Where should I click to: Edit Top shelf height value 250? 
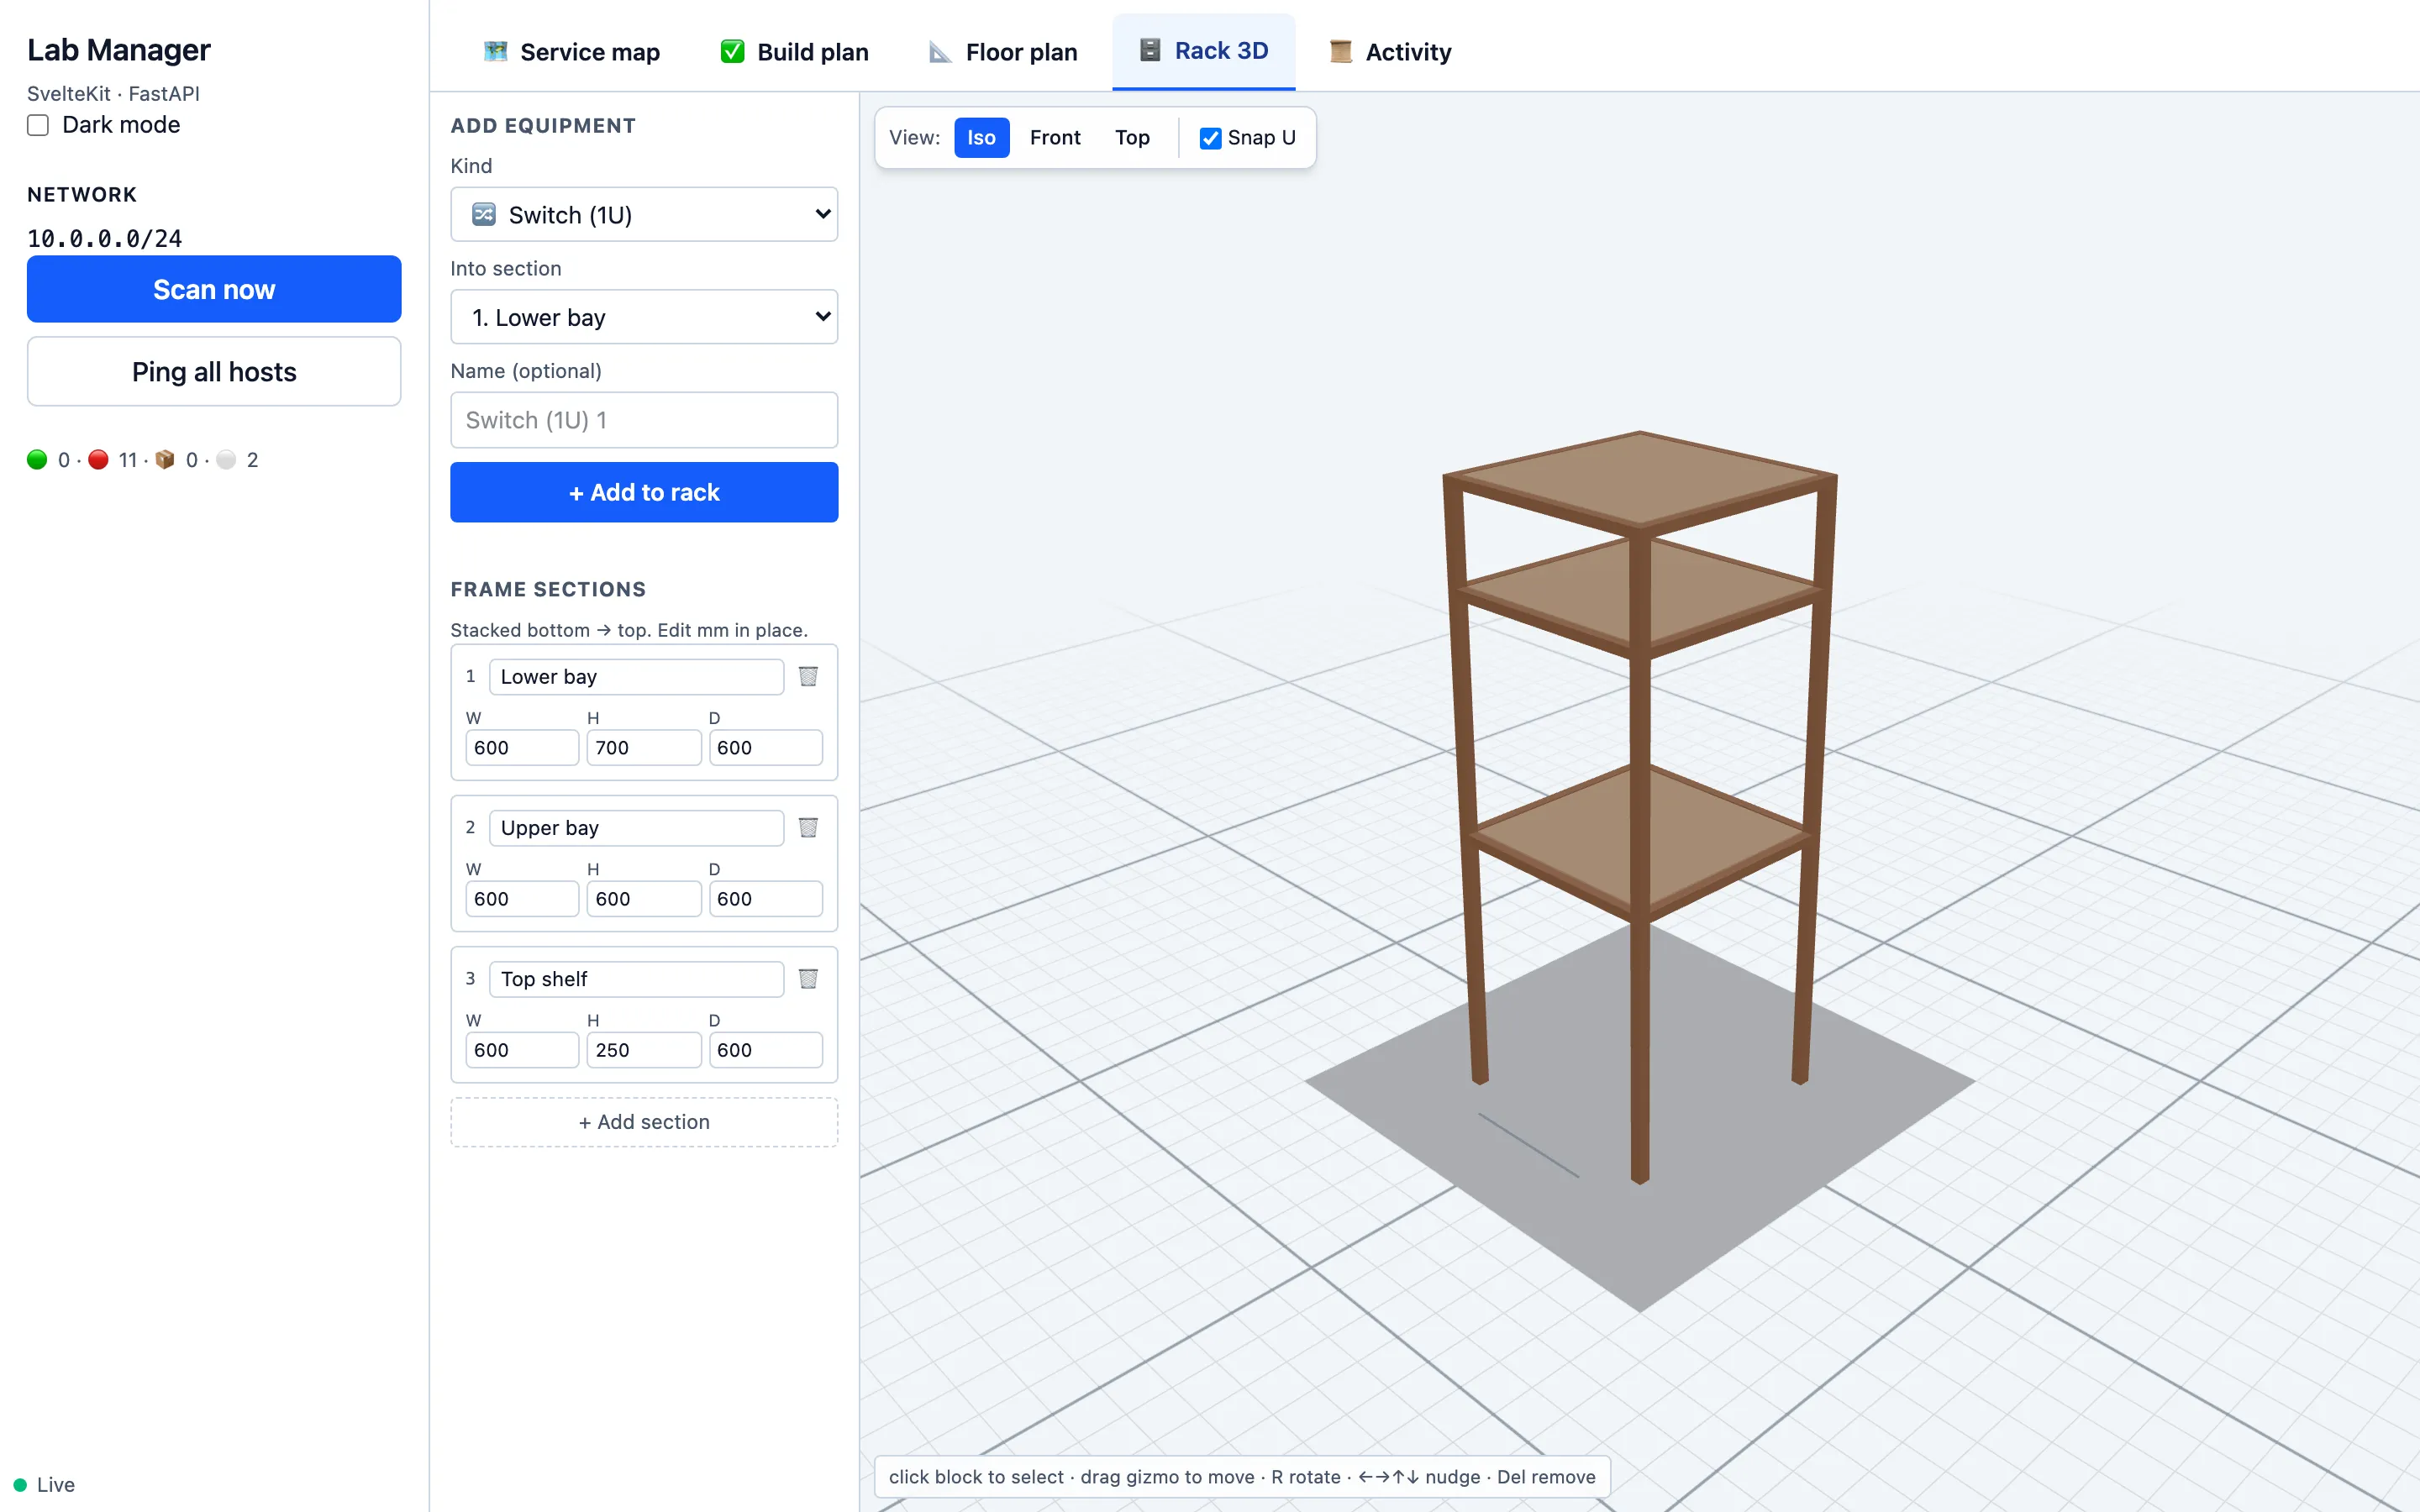tap(644, 1050)
